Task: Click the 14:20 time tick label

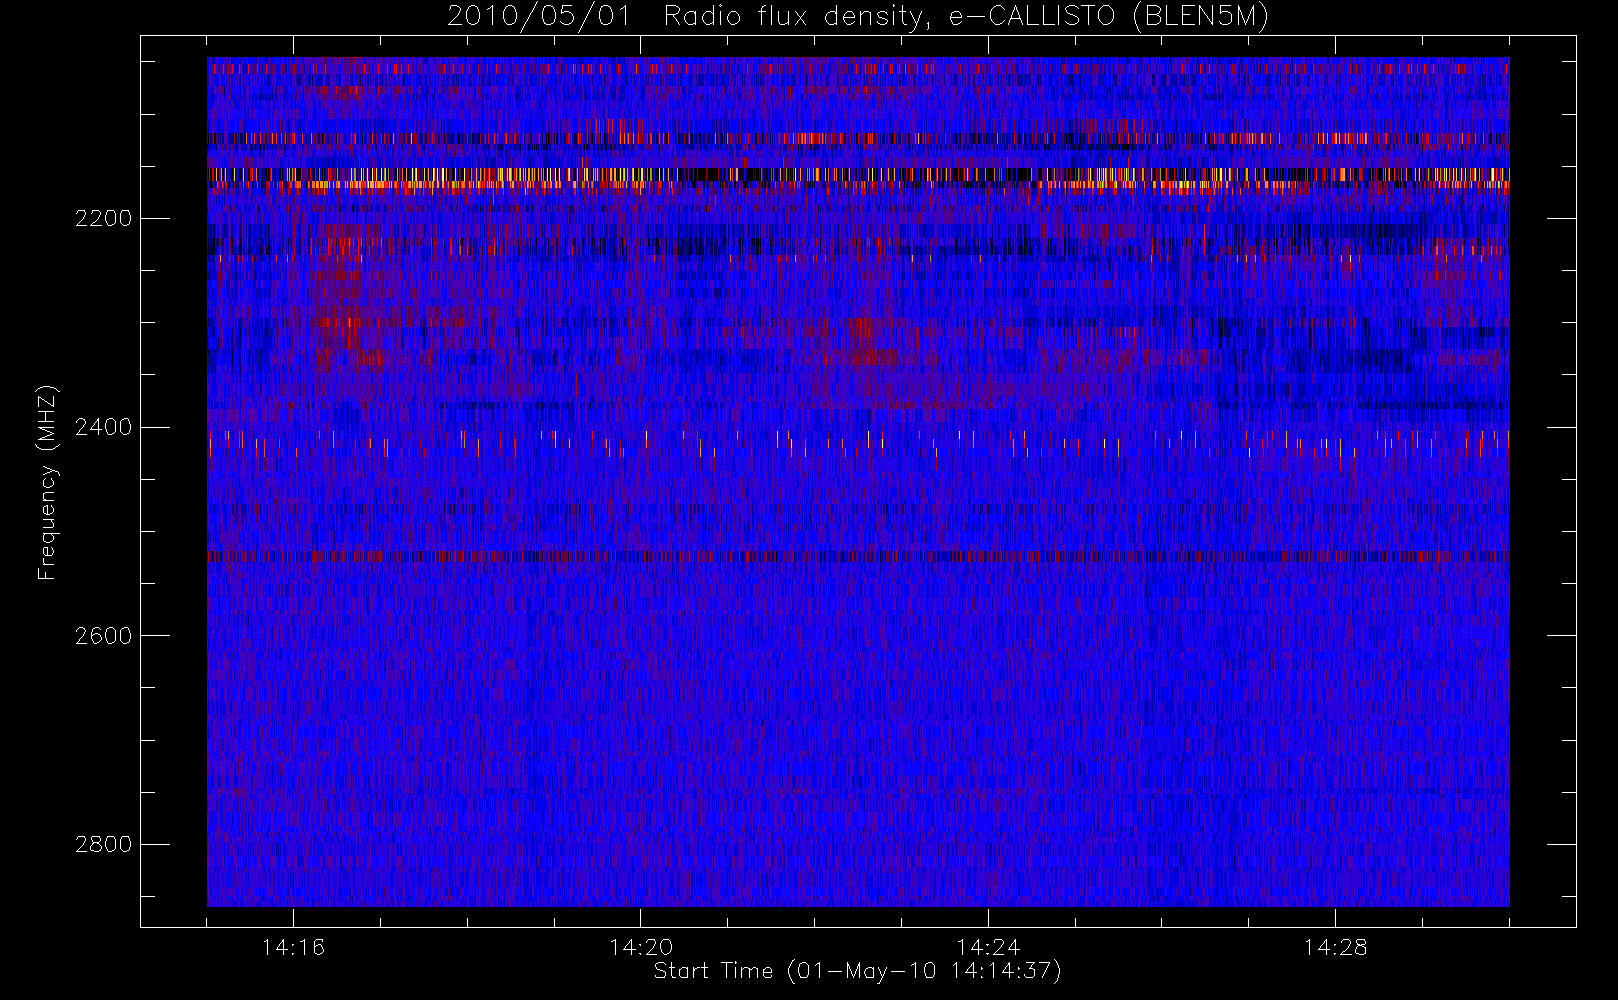Action: [x=640, y=947]
